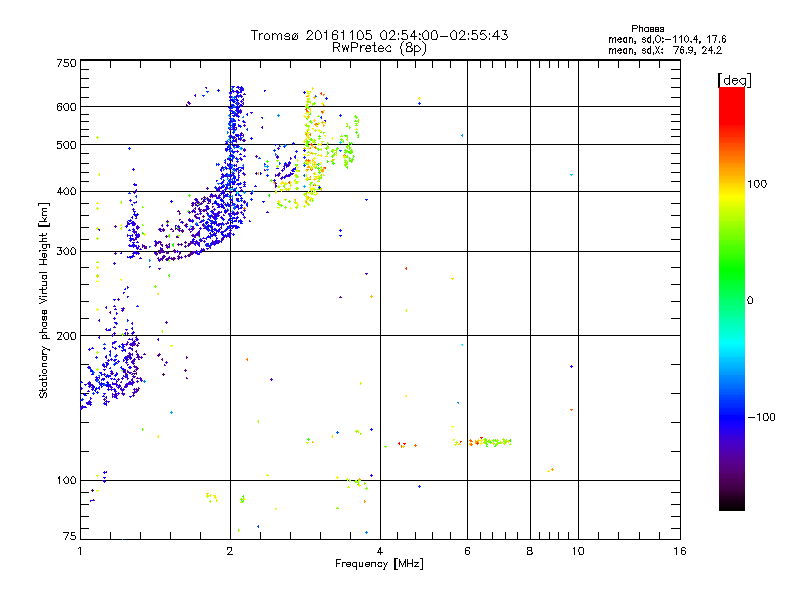Click the 'Phases' heading in the corner
The image size is (800, 600).
[x=647, y=29]
